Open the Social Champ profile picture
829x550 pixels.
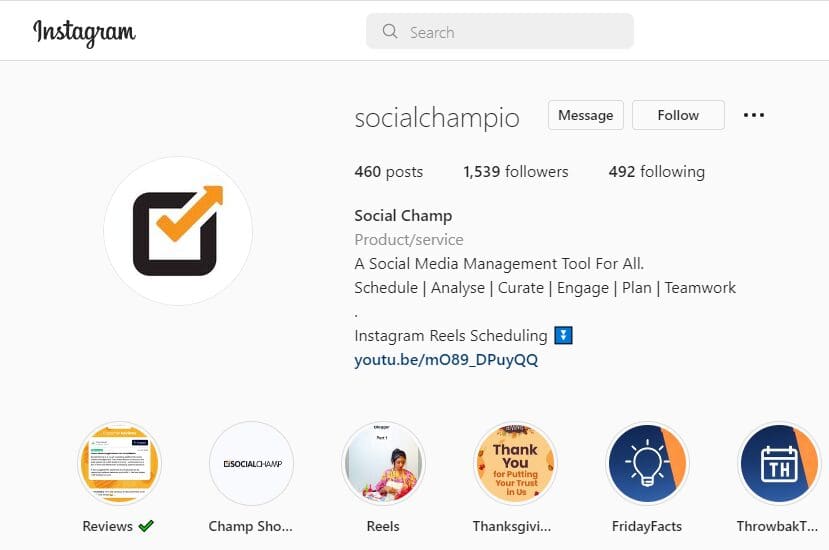pos(178,231)
